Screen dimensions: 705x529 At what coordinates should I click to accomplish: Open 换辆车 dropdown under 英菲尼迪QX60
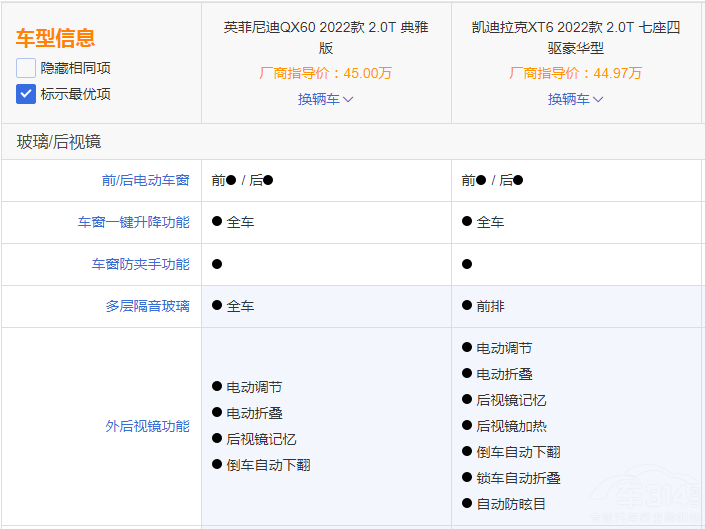click(326, 99)
